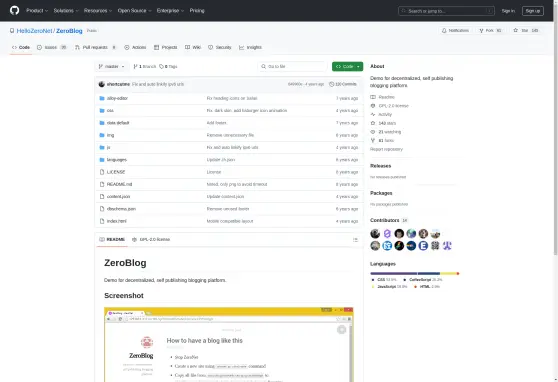
Task: Select the GPL-2.0 license tab
Action: [x=151, y=240]
